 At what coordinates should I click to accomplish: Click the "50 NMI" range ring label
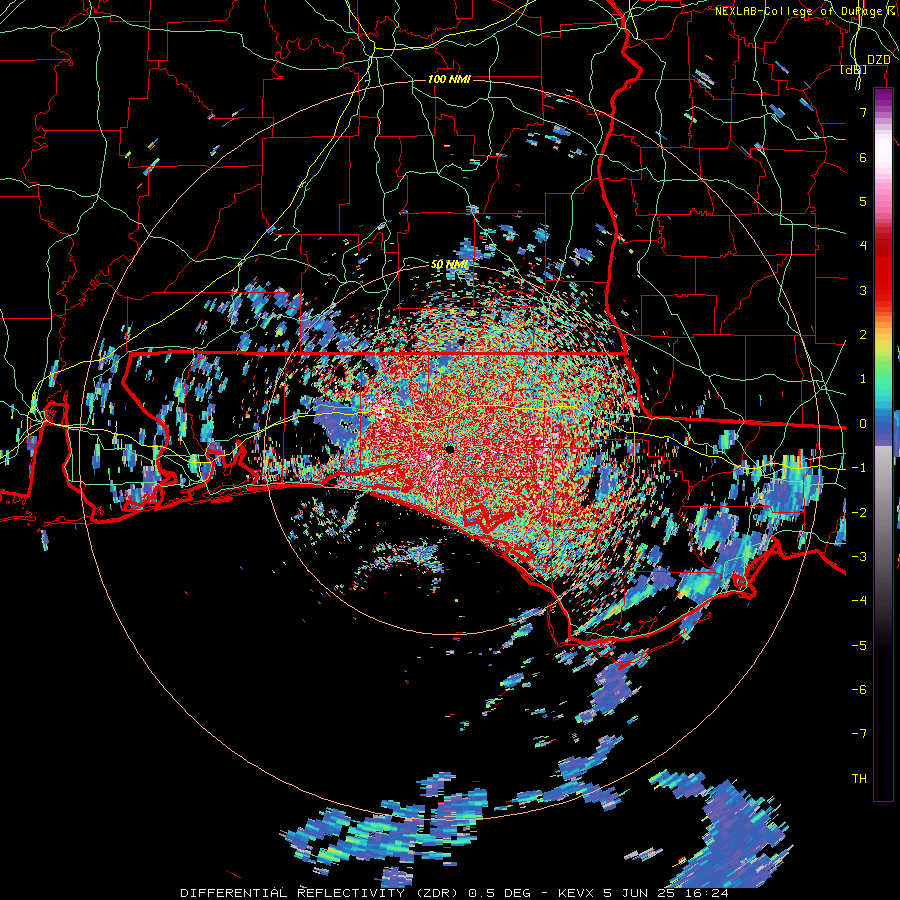[x=449, y=264]
